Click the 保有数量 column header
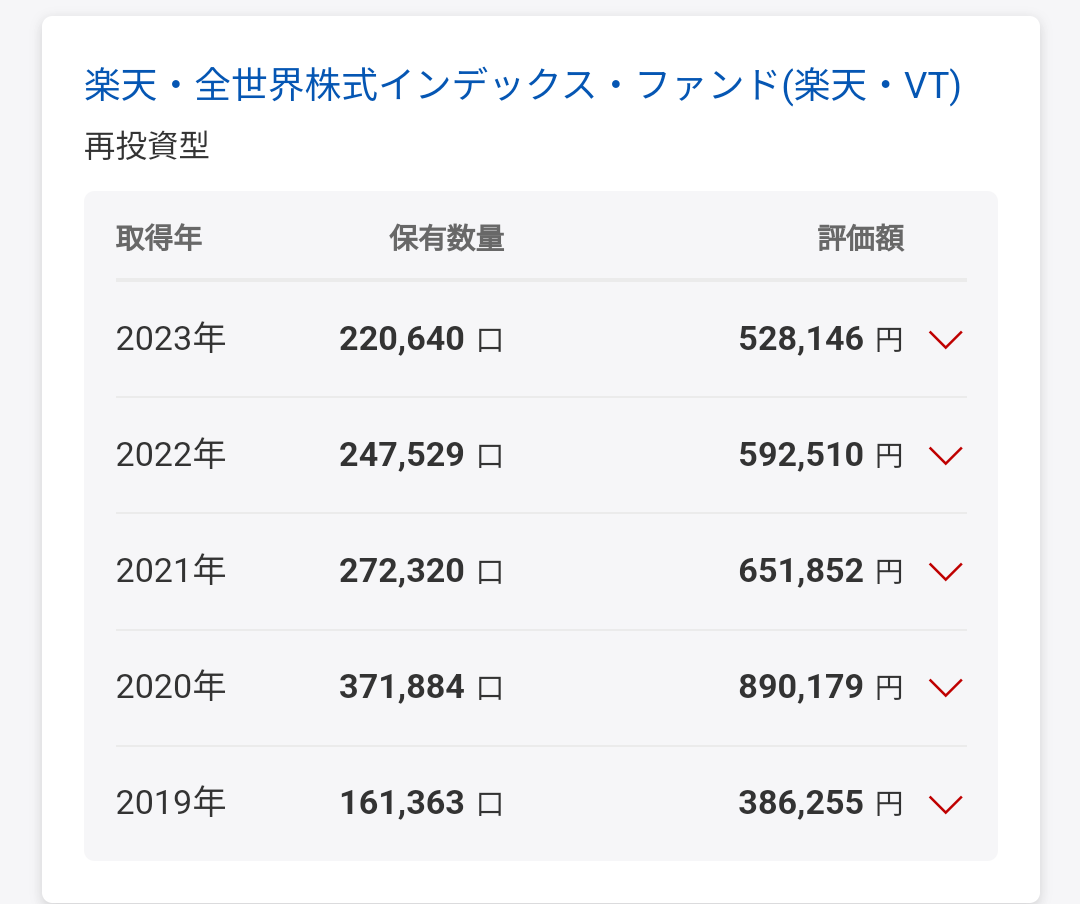 [x=446, y=238]
